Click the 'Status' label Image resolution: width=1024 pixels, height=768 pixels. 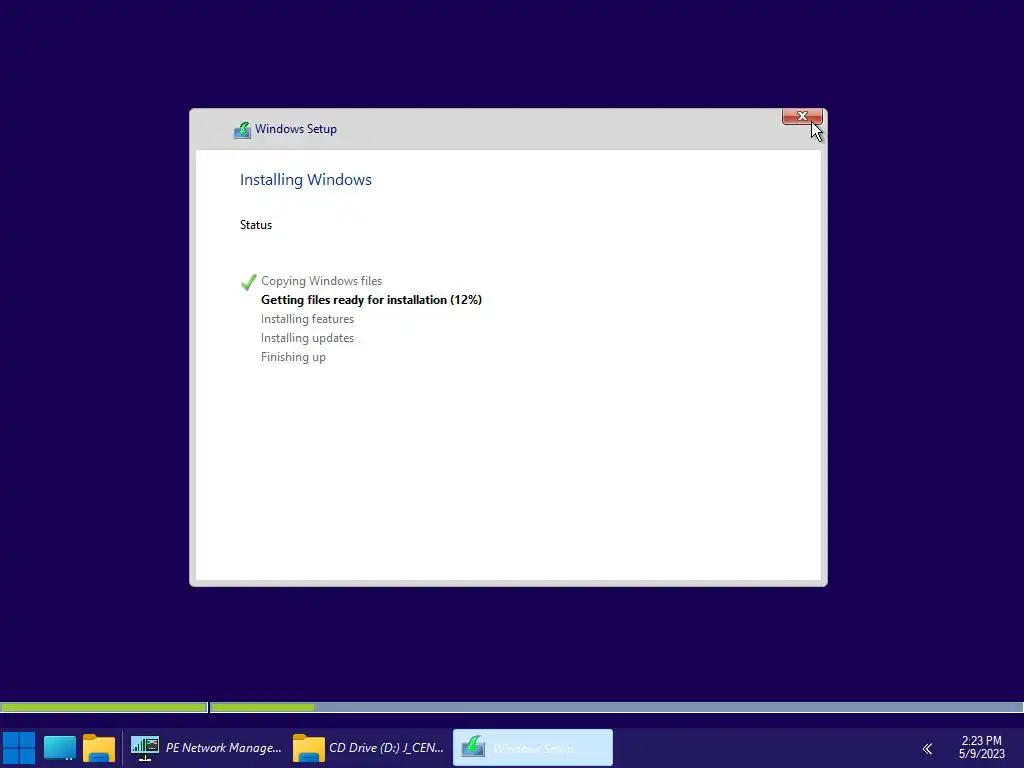pyautogui.click(x=255, y=225)
